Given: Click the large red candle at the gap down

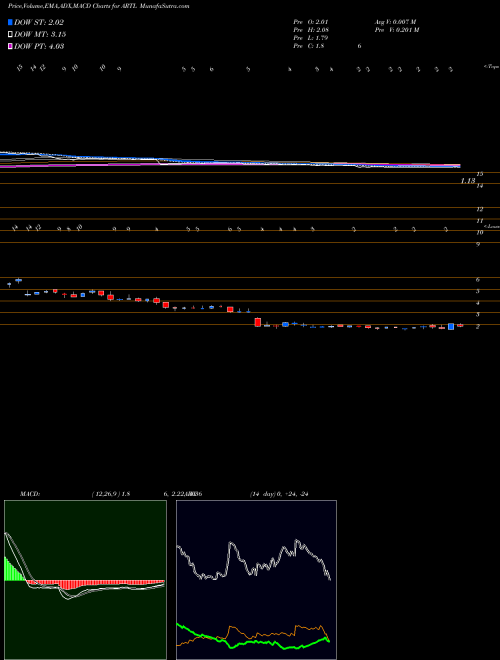Looking at the screenshot, I should [x=258, y=322].
